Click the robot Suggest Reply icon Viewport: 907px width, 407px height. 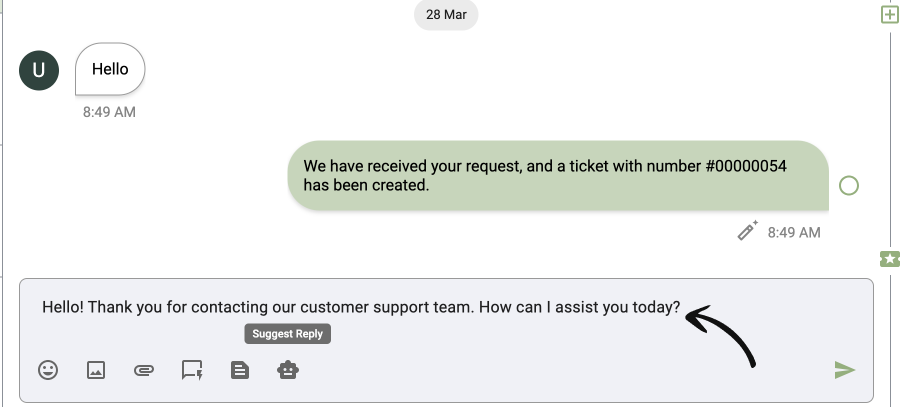(x=288, y=370)
